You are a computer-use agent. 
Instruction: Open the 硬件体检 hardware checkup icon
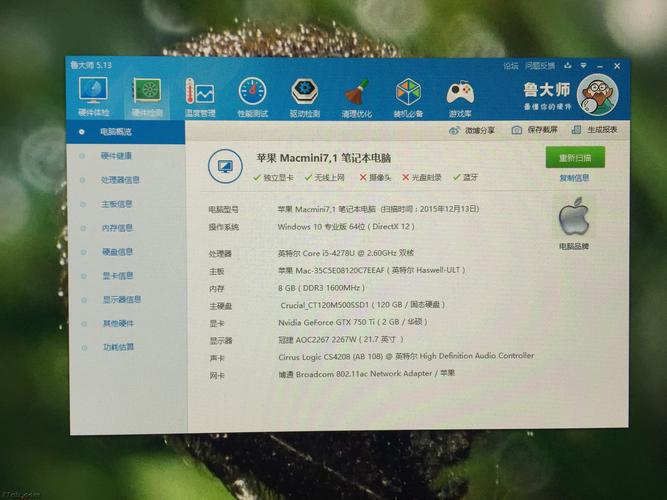tap(94, 97)
